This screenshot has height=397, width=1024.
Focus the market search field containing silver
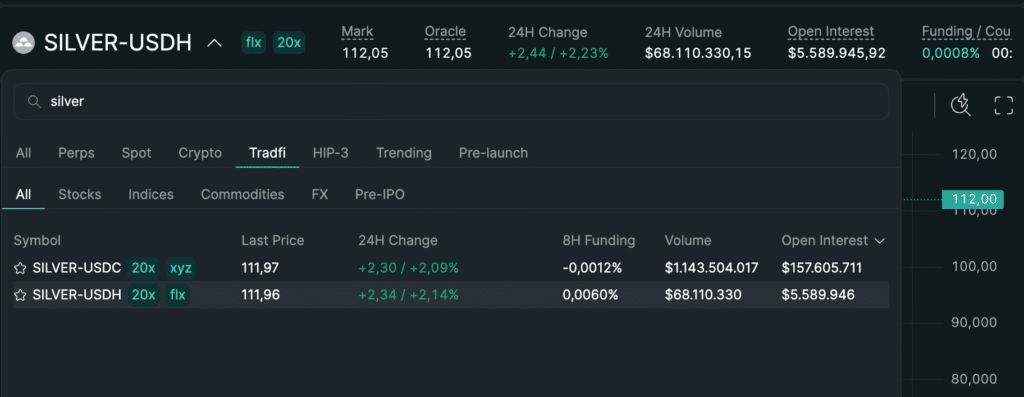tap(451, 102)
